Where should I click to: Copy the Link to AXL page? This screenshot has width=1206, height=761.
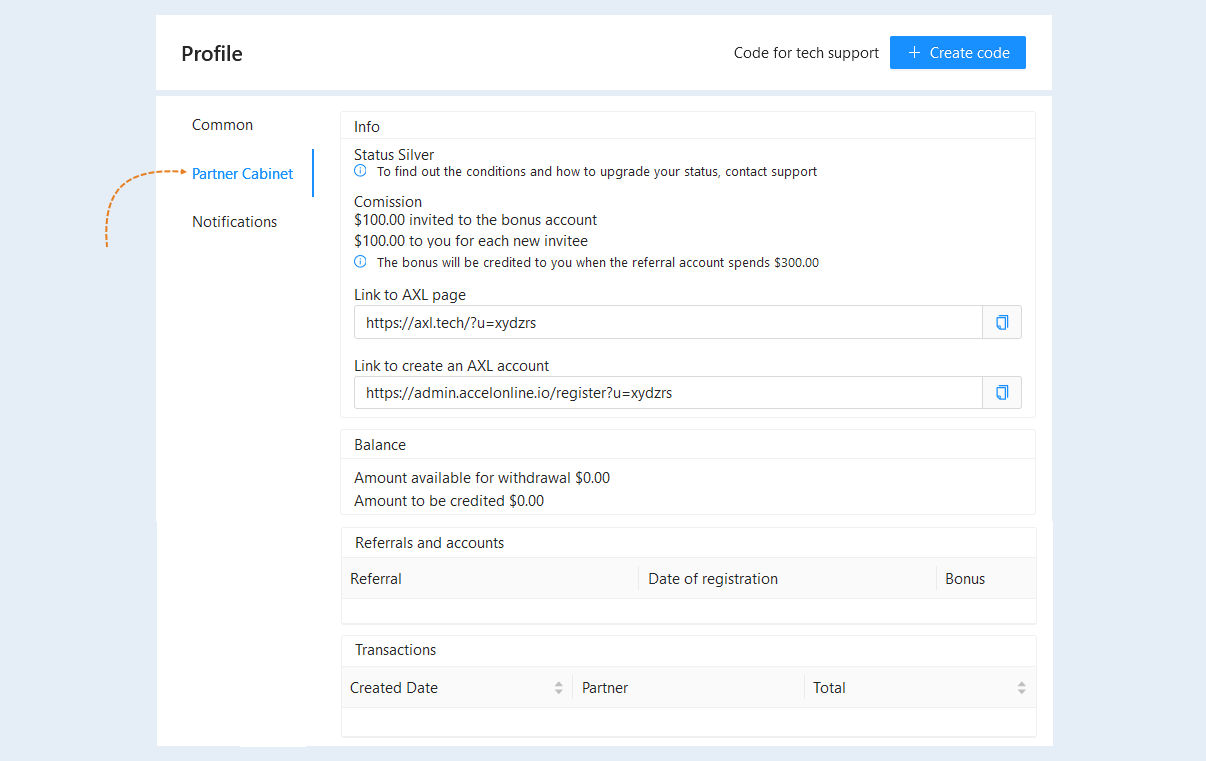[1002, 322]
